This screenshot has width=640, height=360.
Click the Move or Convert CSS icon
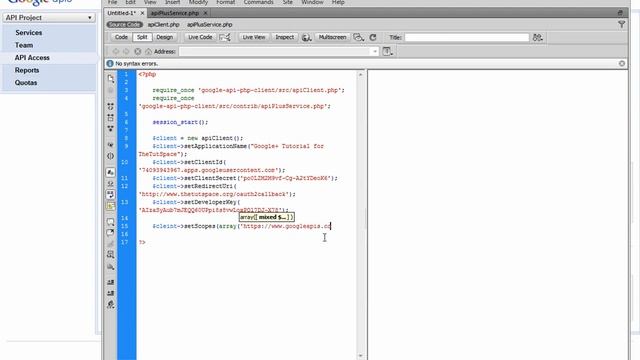point(111,267)
